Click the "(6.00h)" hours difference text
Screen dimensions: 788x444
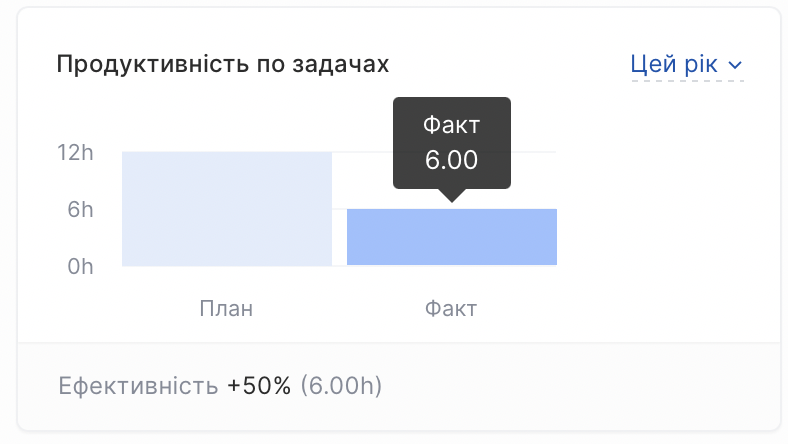tap(341, 386)
